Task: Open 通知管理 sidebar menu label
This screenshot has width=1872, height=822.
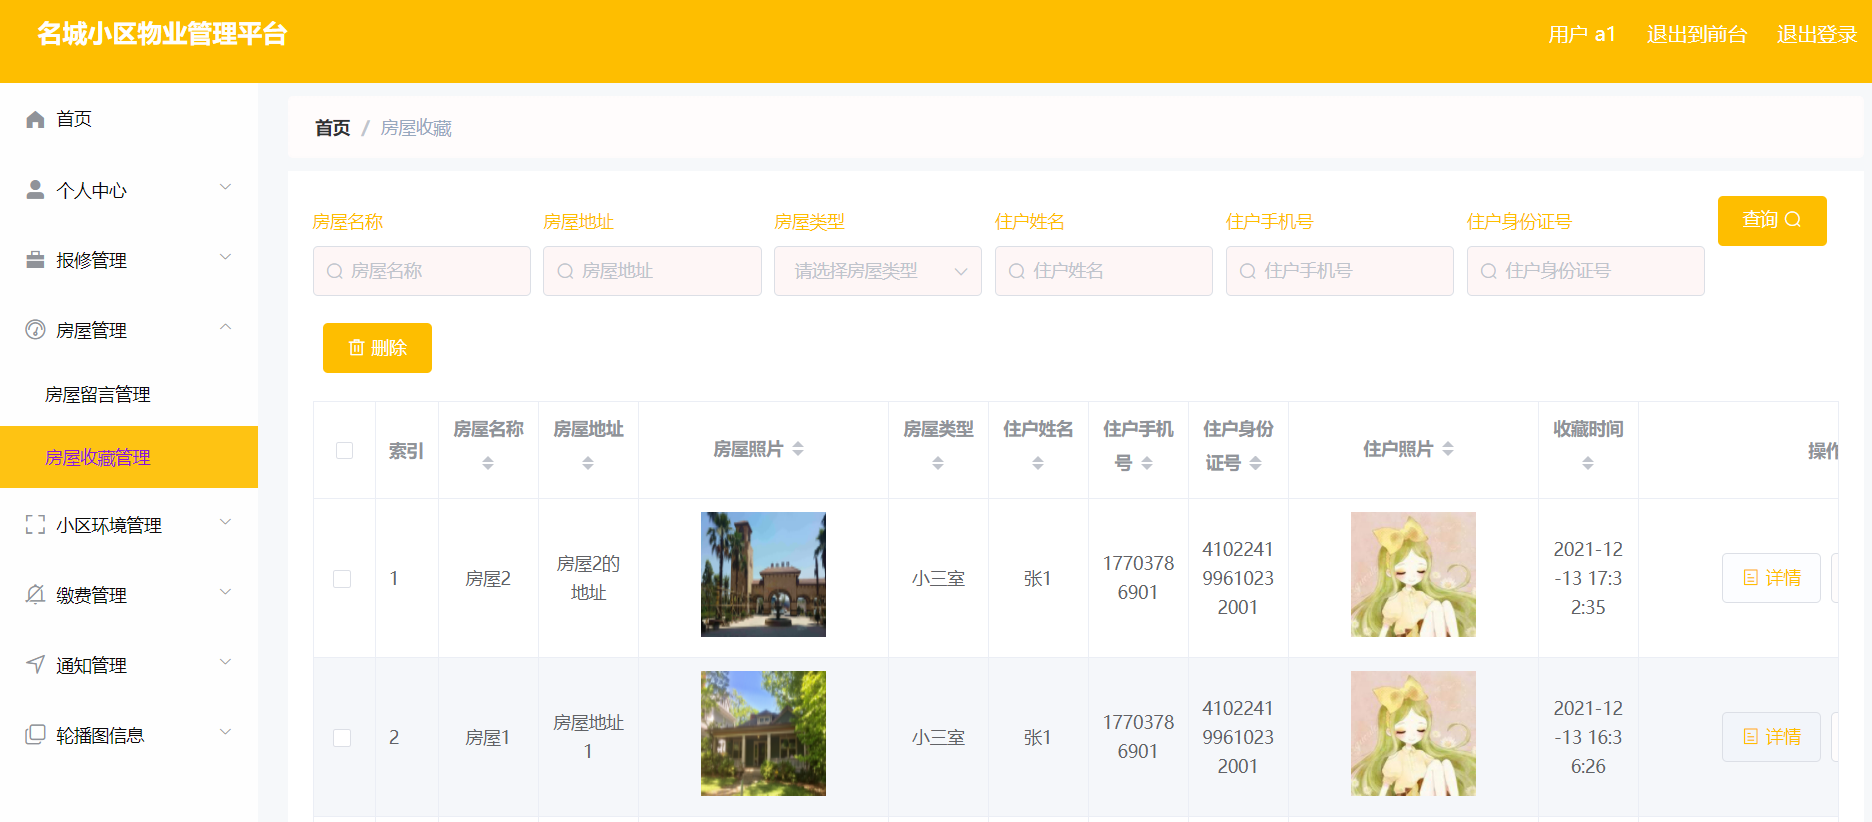Action: [x=91, y=665]
